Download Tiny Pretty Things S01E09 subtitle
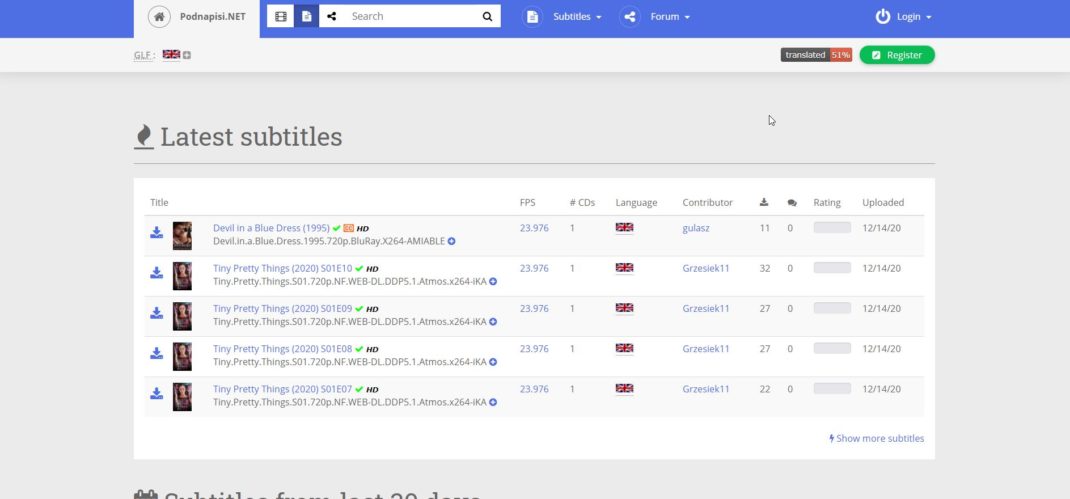1070x499 pixels. 156,313
